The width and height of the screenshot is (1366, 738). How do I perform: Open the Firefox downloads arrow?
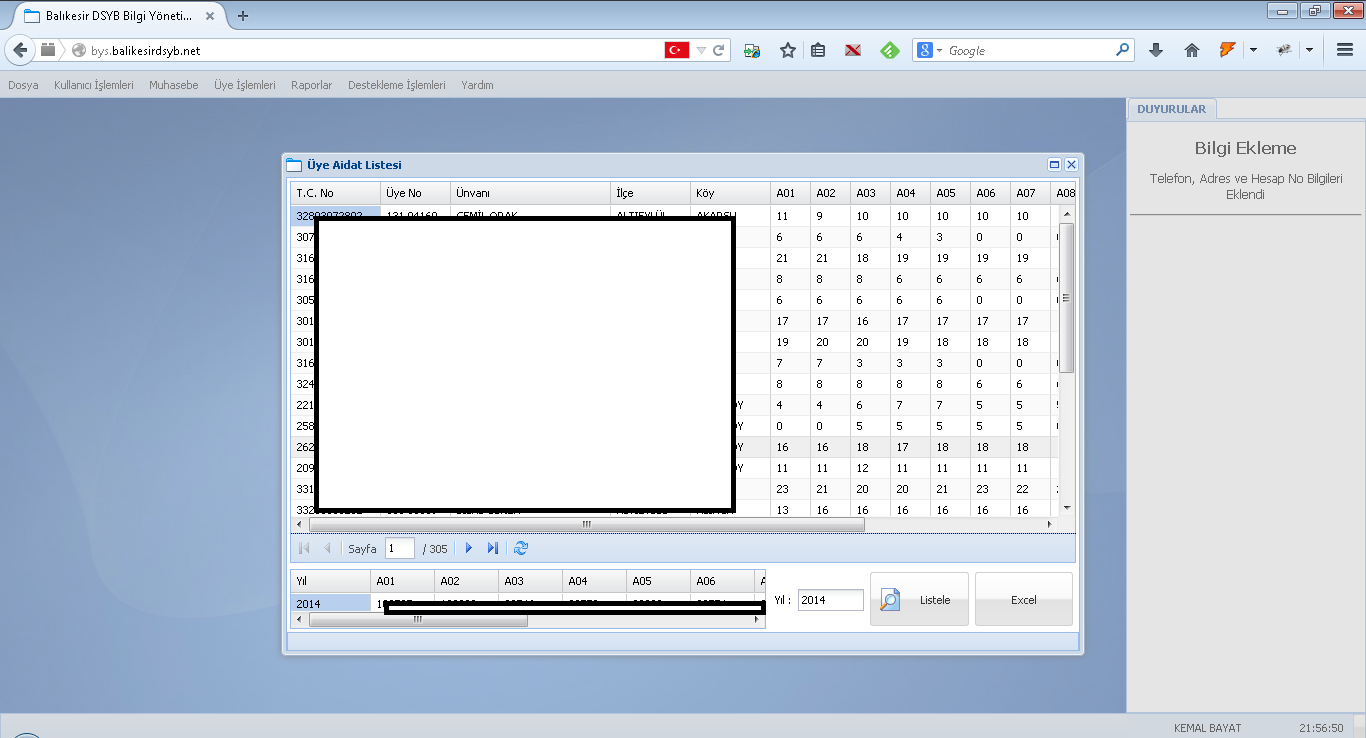tap(1156, 50)
